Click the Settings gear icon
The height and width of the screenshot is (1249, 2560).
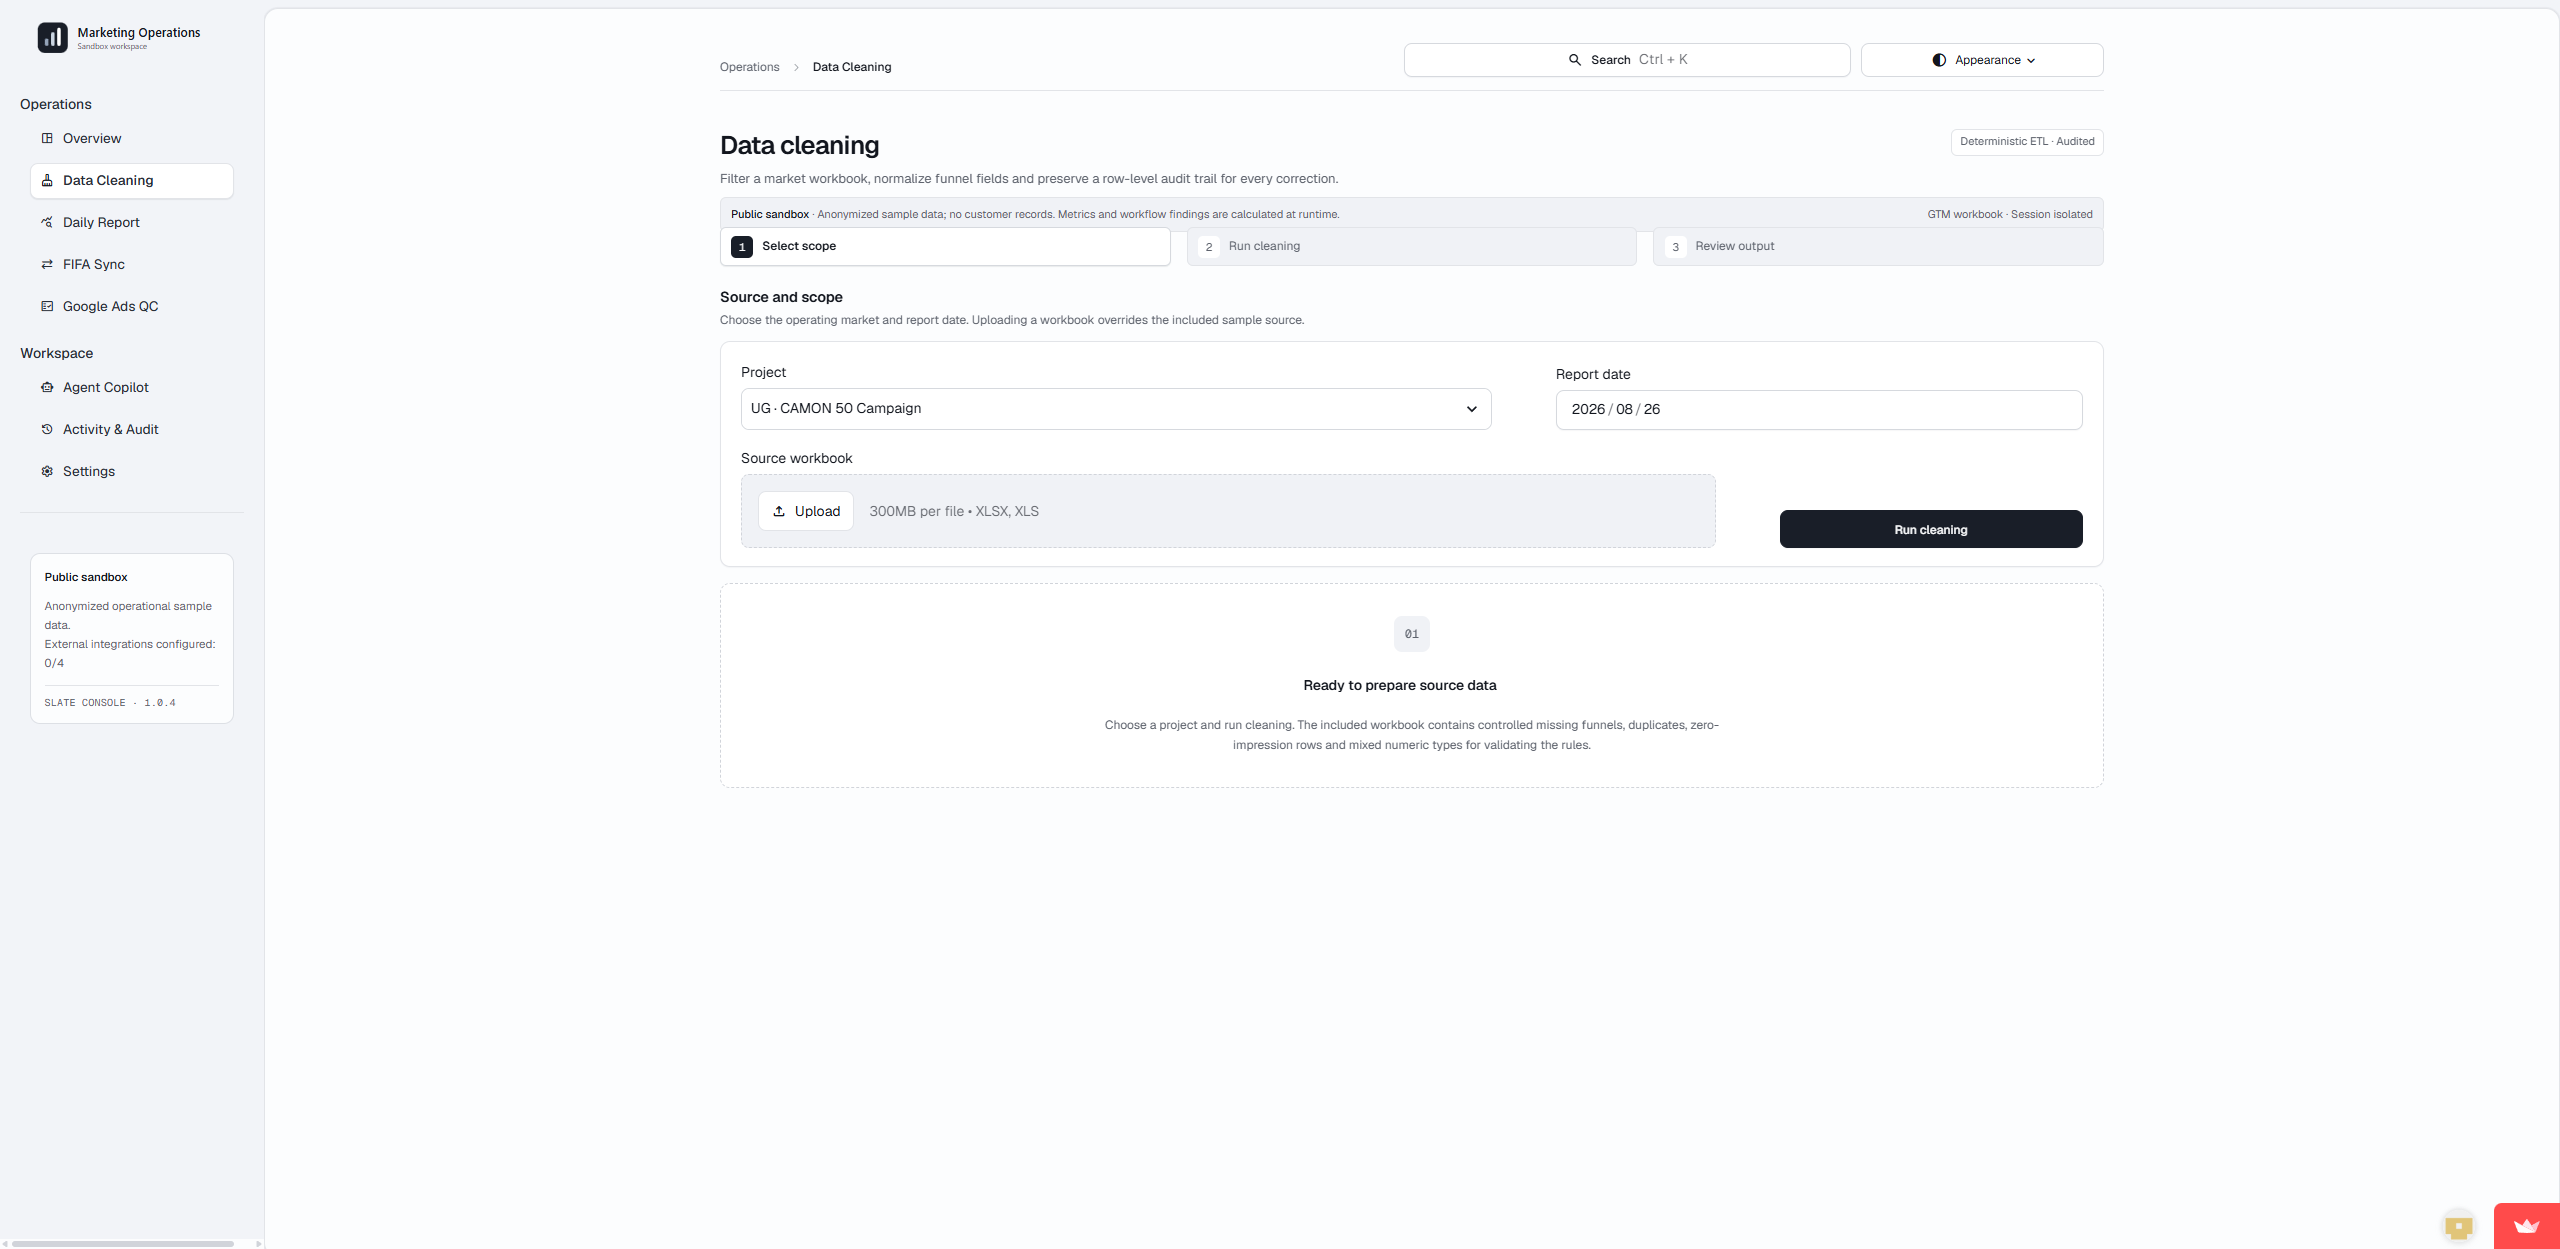pos(47,471)
